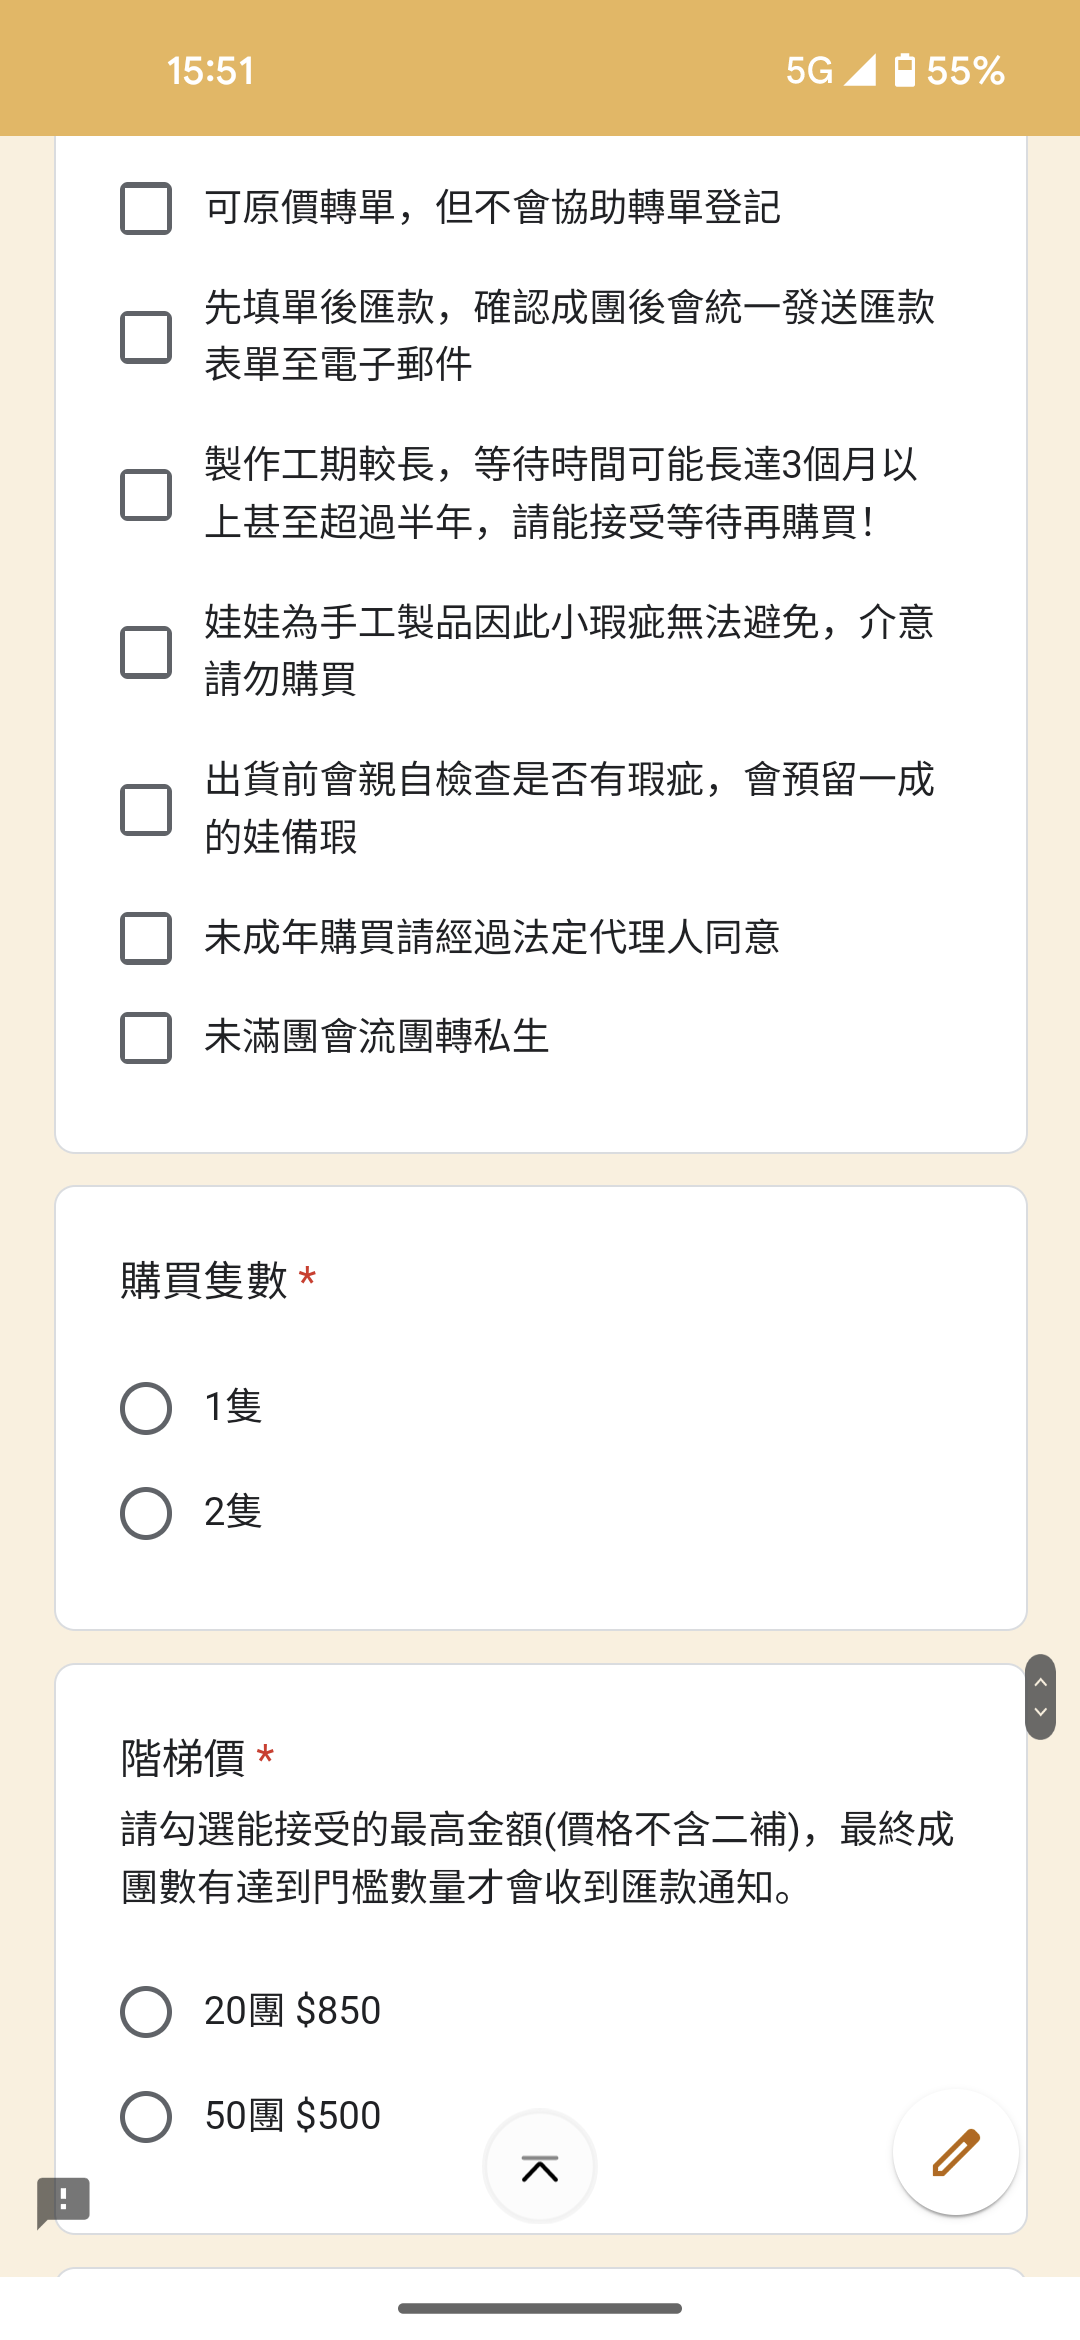1080x2340 pixels.
Task: Select the 1隻 radio option
Action: point(146,1409)
